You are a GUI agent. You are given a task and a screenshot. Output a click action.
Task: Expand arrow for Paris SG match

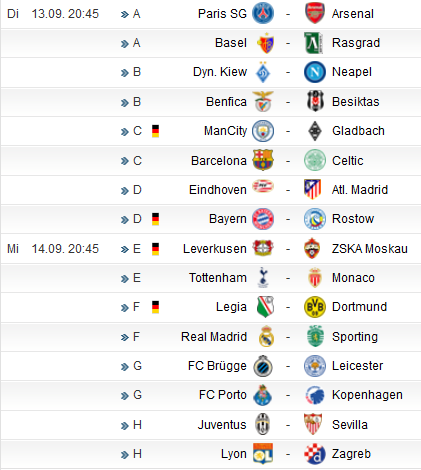coord(125,14)
